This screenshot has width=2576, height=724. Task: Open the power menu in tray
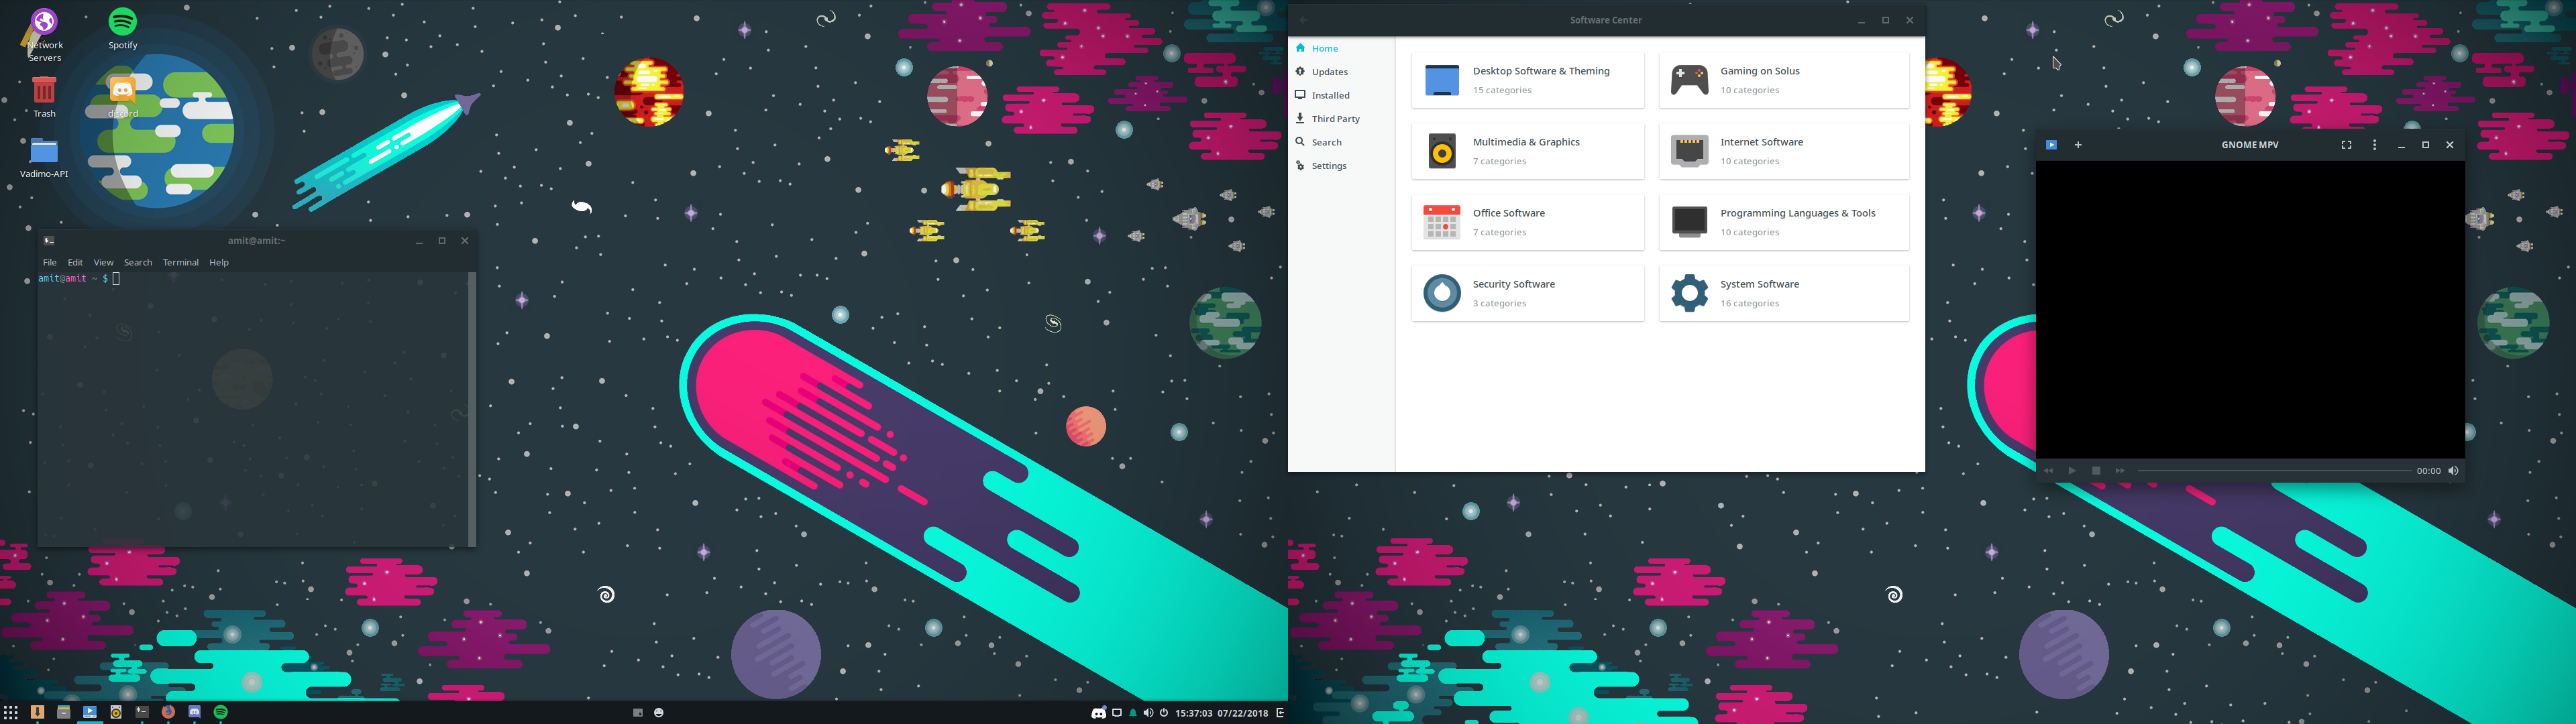tap(1164, 713)
